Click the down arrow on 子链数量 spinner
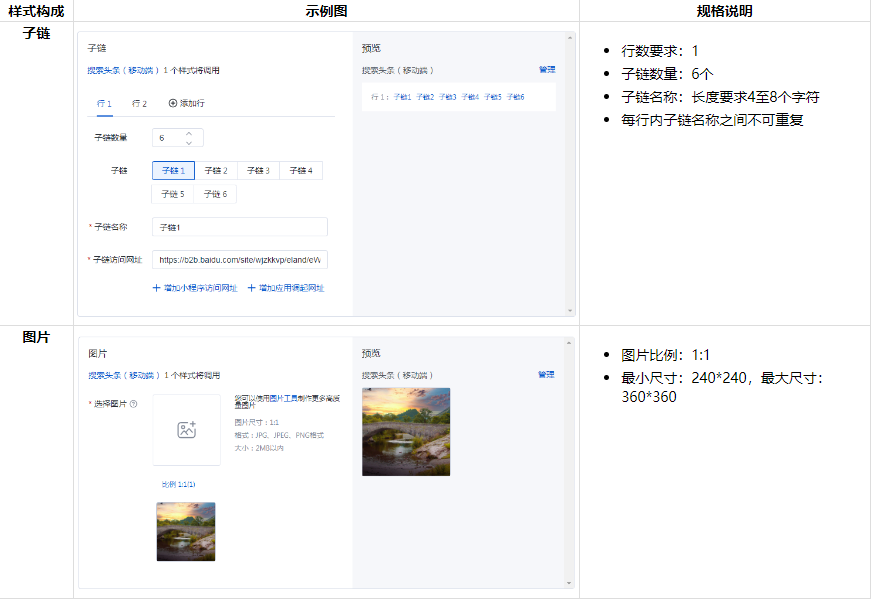Screen dimensions: 872x600 (x=188, y=144)
